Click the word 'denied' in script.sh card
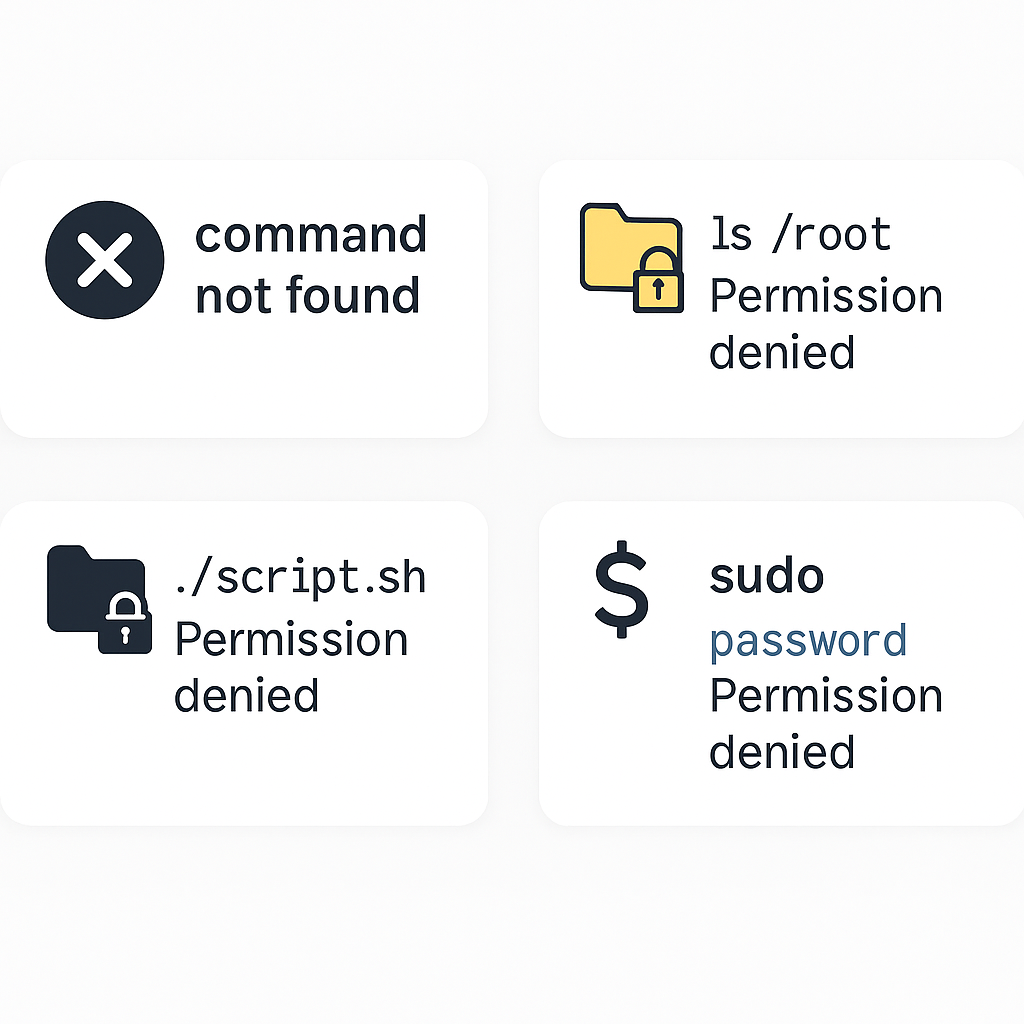The width and height of the screenshot is (1024, 1024). coord(246,695)
